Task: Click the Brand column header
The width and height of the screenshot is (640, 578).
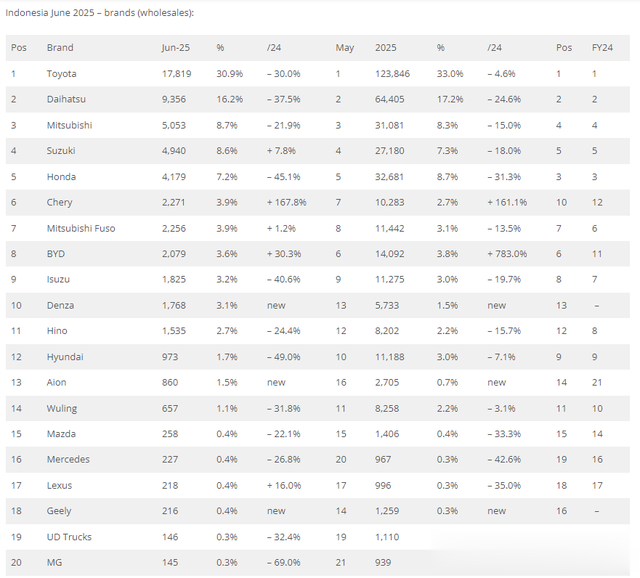Action: point(60,48)
